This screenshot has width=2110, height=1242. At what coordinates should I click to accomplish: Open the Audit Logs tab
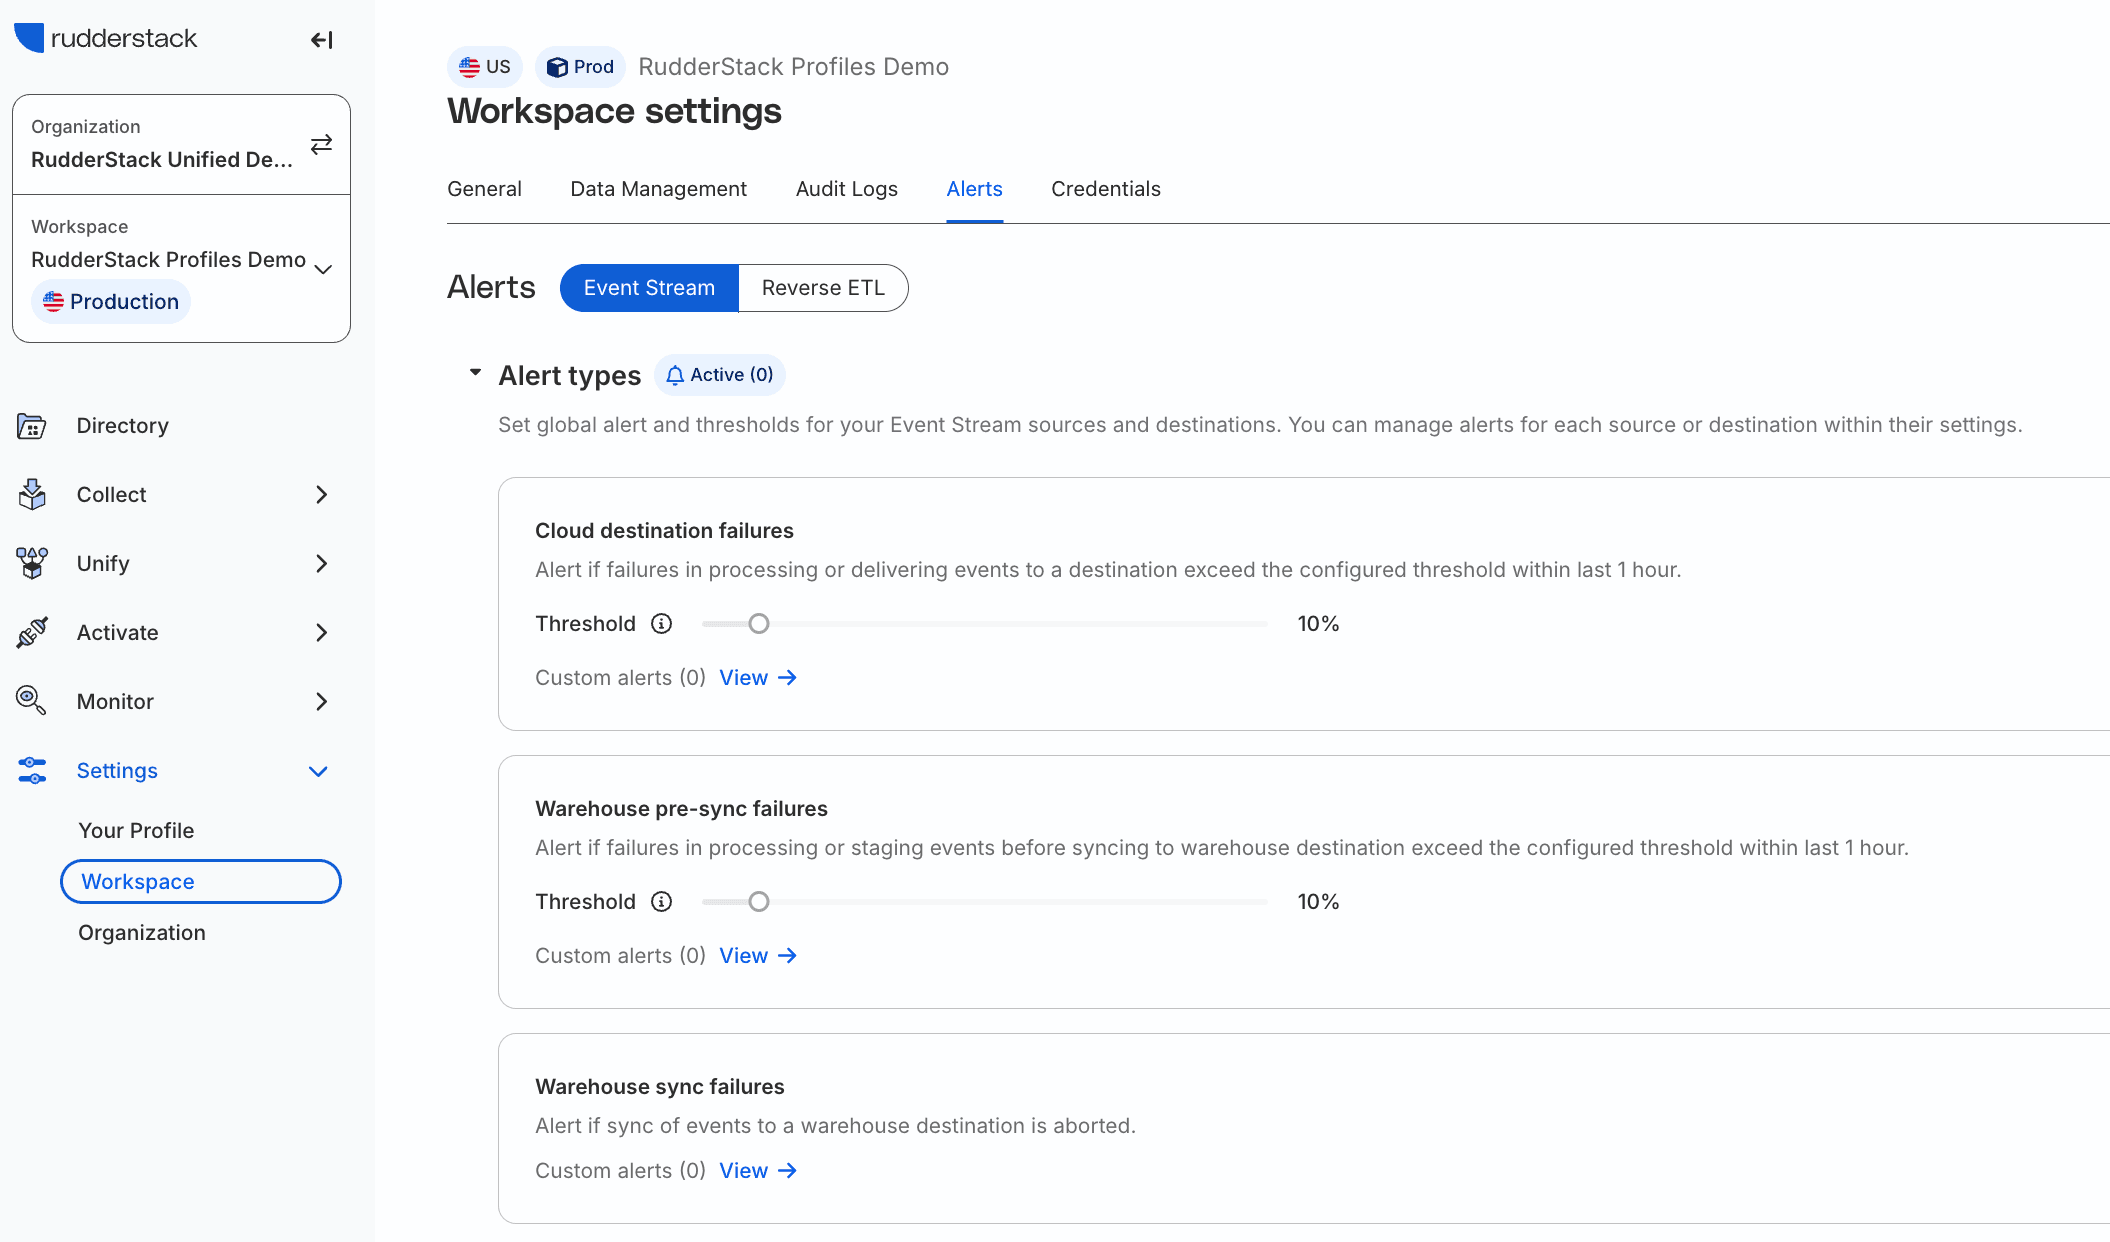click(x=846, y=189)
